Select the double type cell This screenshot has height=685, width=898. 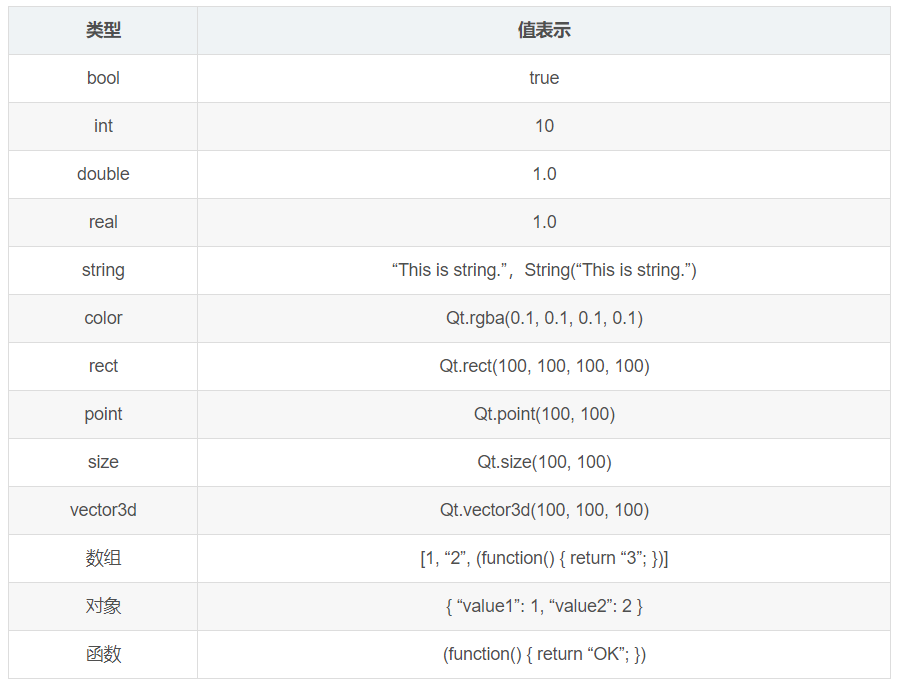pos(103,174)
